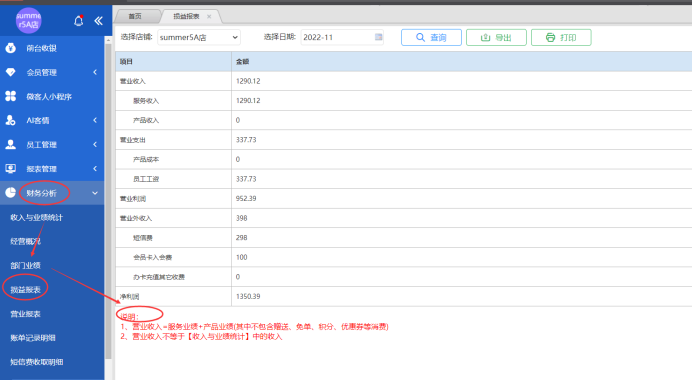The image size is (692, 380).
Task: Collapse the sidebar with double-chevron icon
Action: (98, 21)
